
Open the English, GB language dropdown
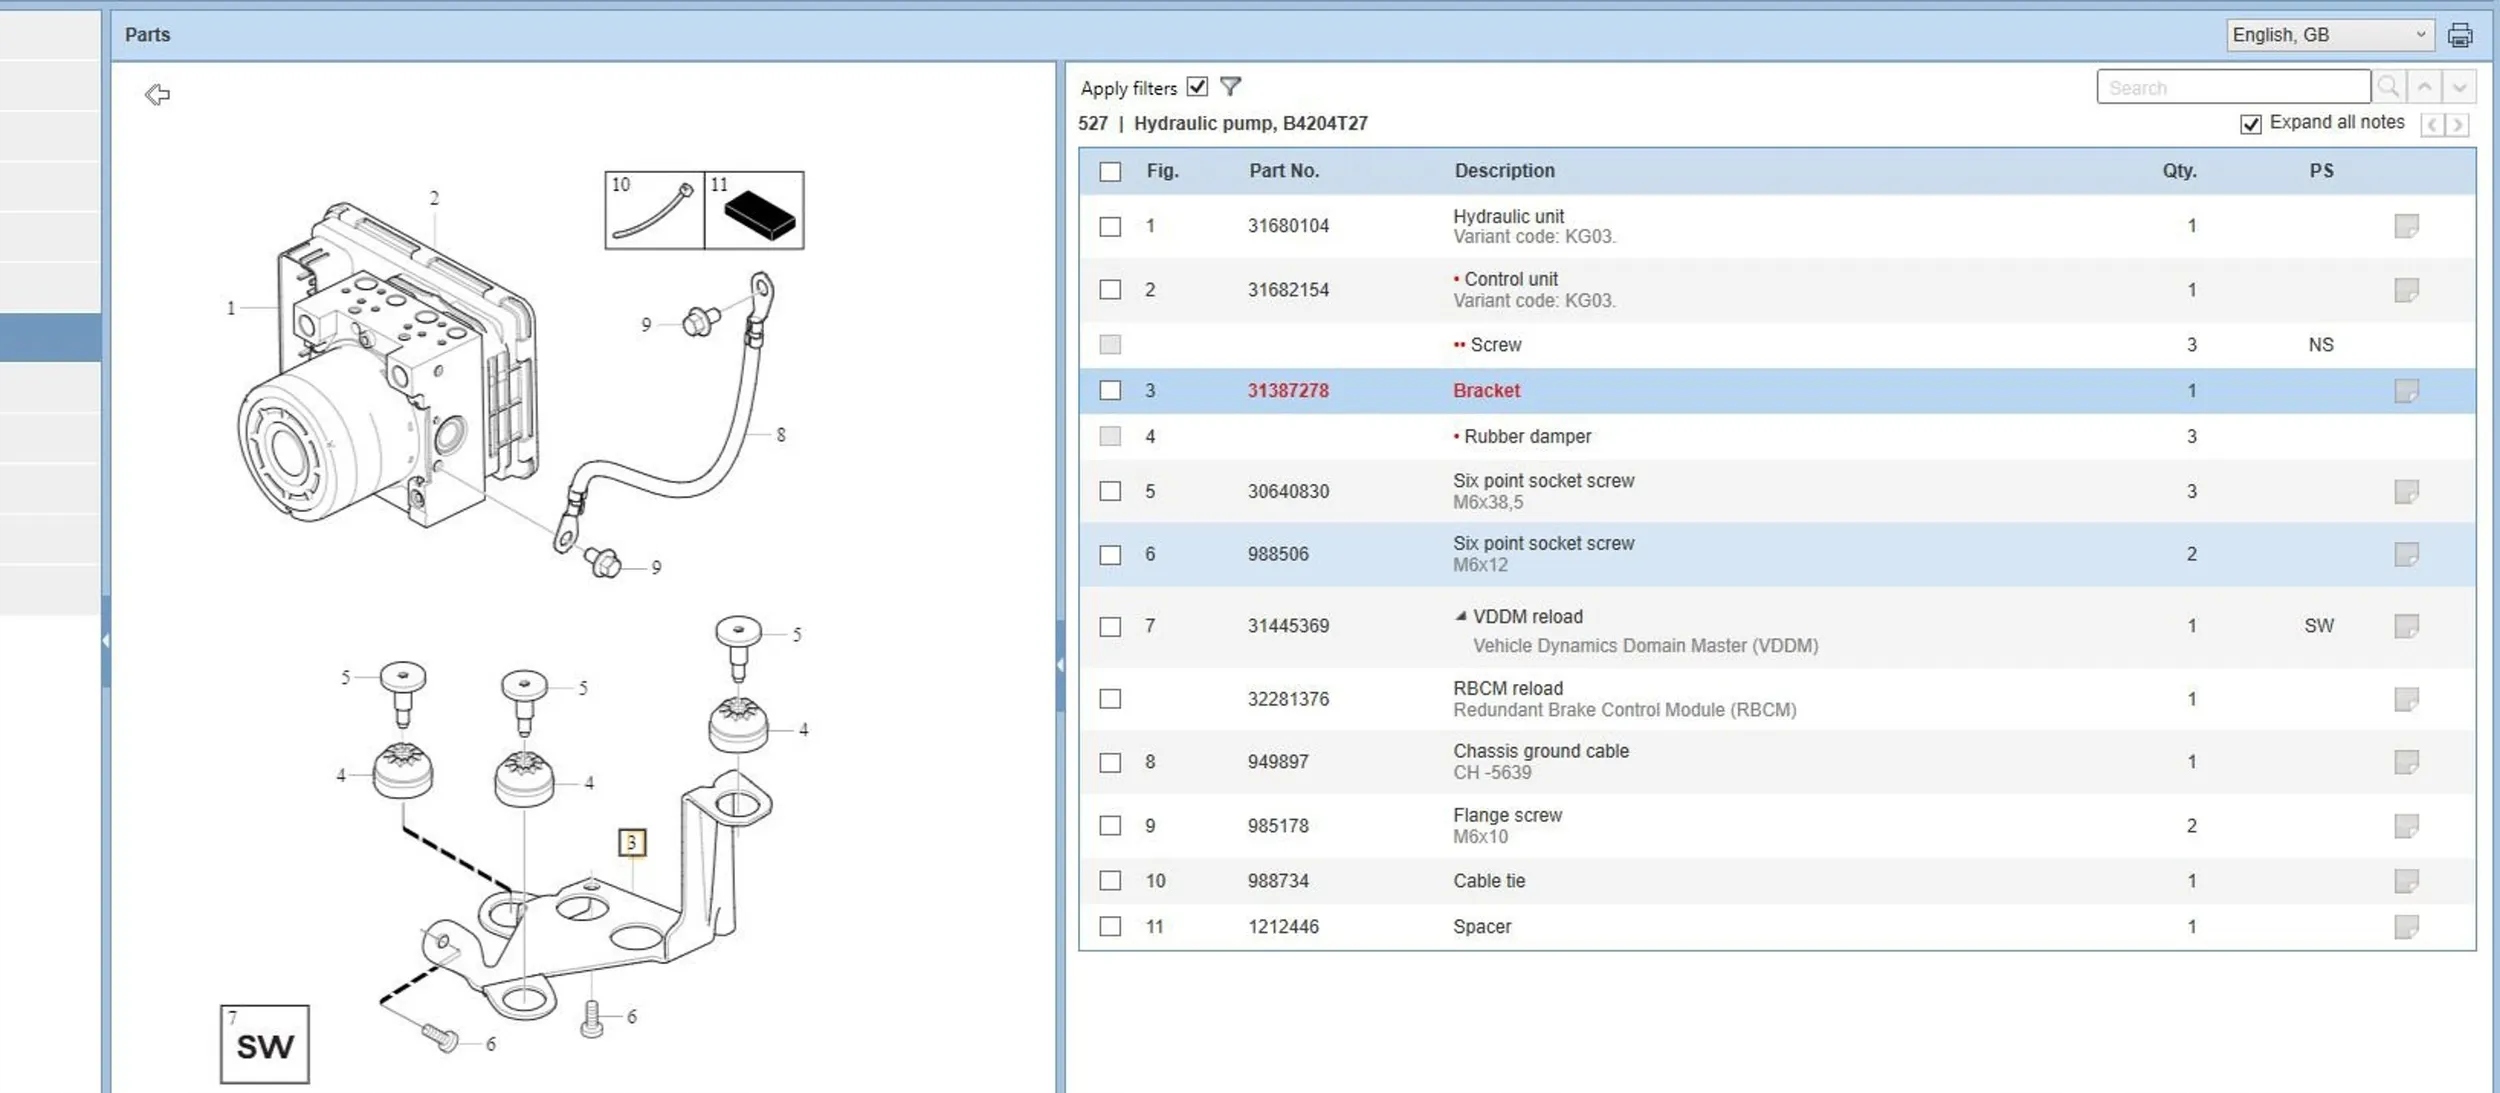click(2328, 35)
